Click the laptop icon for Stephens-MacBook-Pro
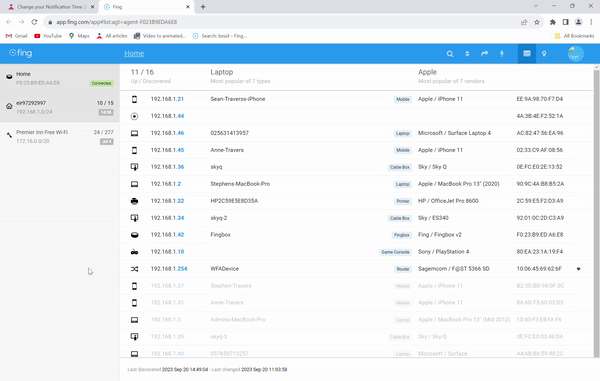The height and width of the screenshot is (381, 600). click(134, 184)
